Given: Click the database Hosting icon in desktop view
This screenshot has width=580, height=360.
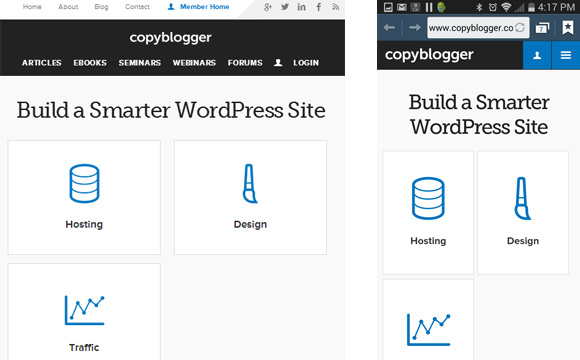Looking at the screenshot, I should click(84, 184).
